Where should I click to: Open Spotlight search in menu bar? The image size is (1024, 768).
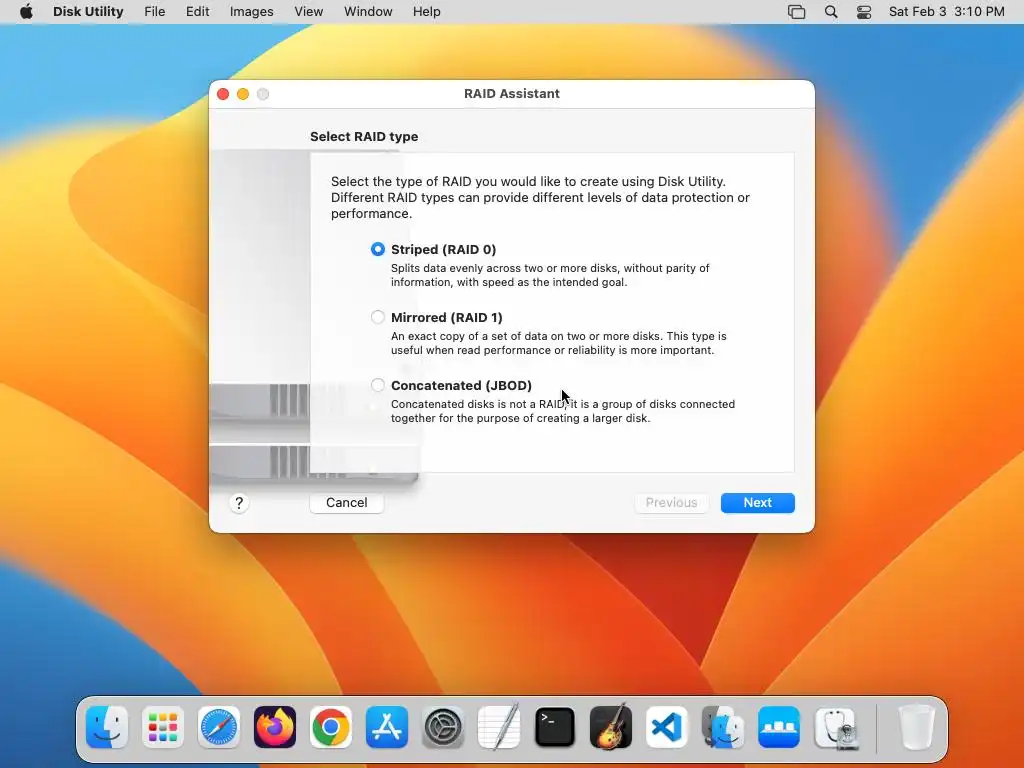(x=831, y=12)
